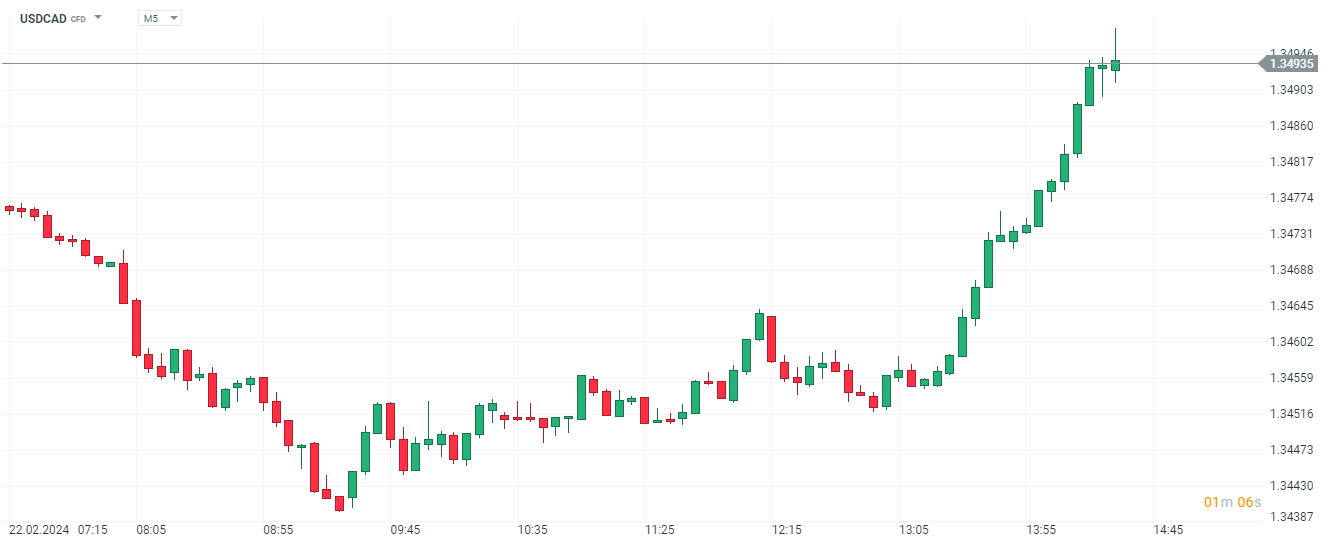
Task: Click the CFD label beside USDCAD
Action: tap(78, 19)
